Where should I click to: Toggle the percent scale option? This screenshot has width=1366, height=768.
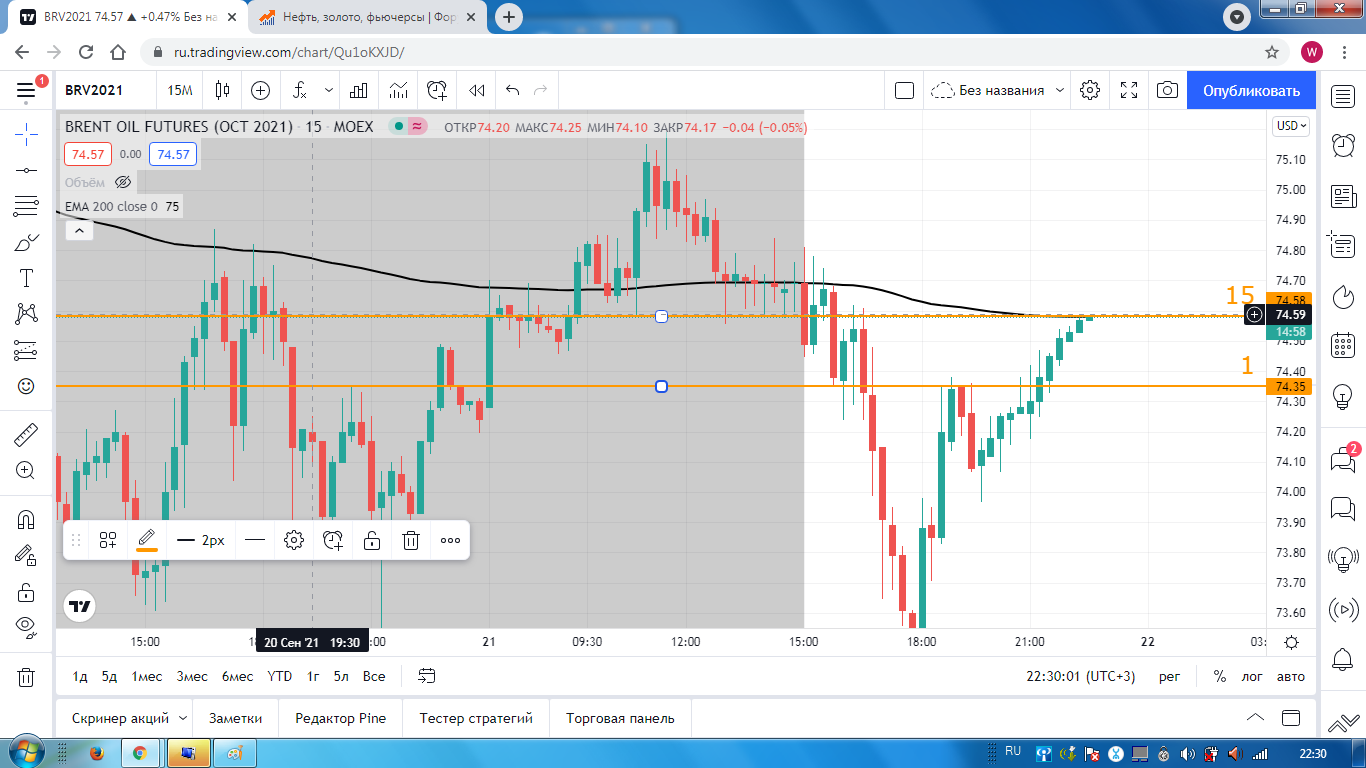[1220, 676]
